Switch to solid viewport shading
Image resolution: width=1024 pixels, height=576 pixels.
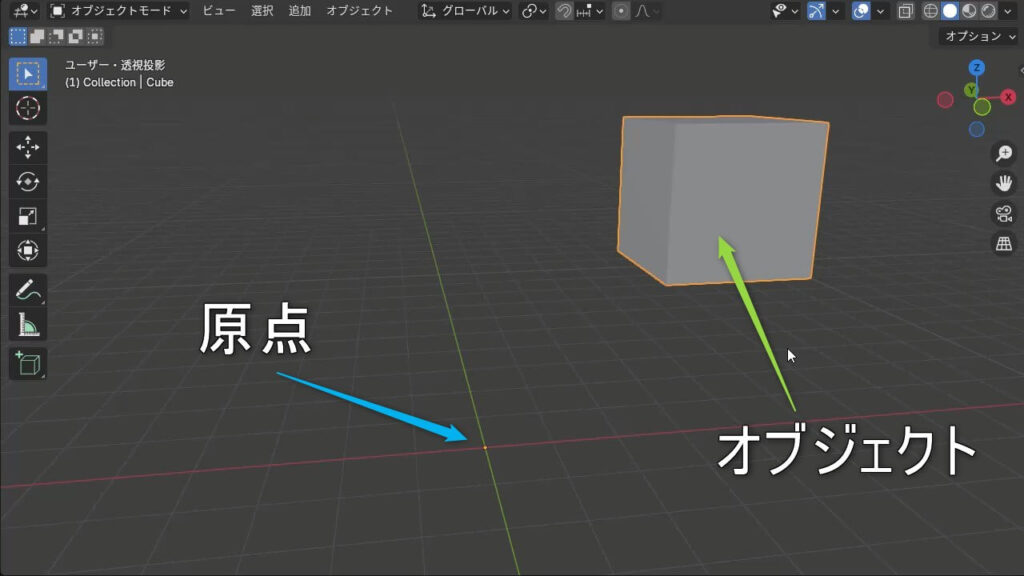[950, 11]
